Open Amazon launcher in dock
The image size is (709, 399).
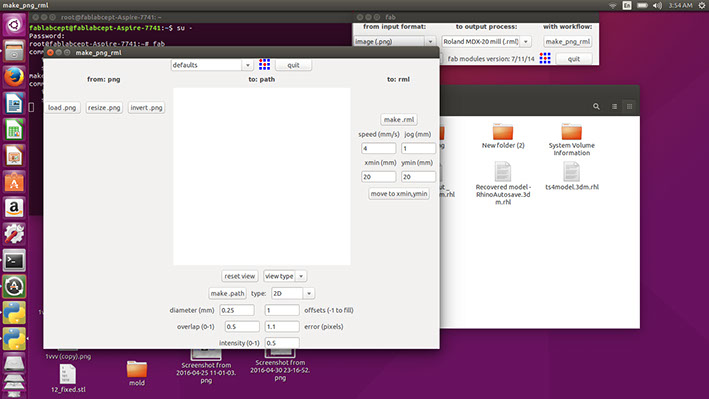[14, 208]
